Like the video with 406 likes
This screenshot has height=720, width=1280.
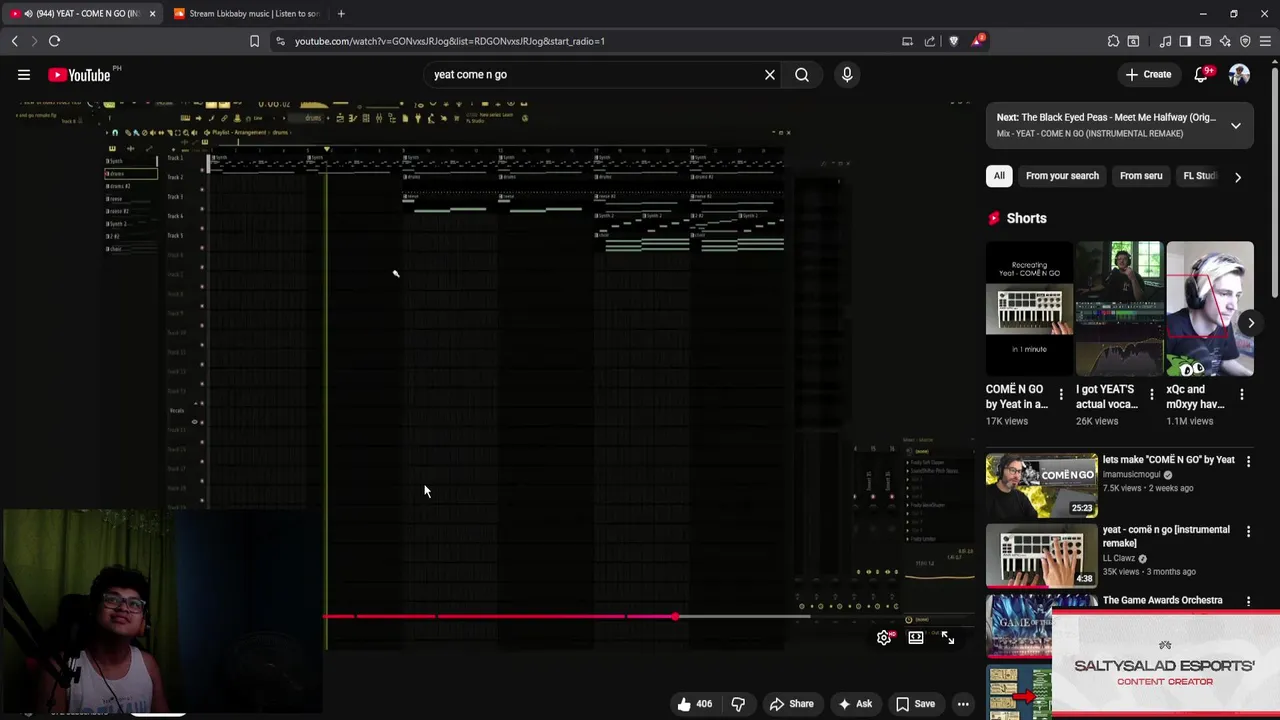pyautogui.click(x=694, y=704)
